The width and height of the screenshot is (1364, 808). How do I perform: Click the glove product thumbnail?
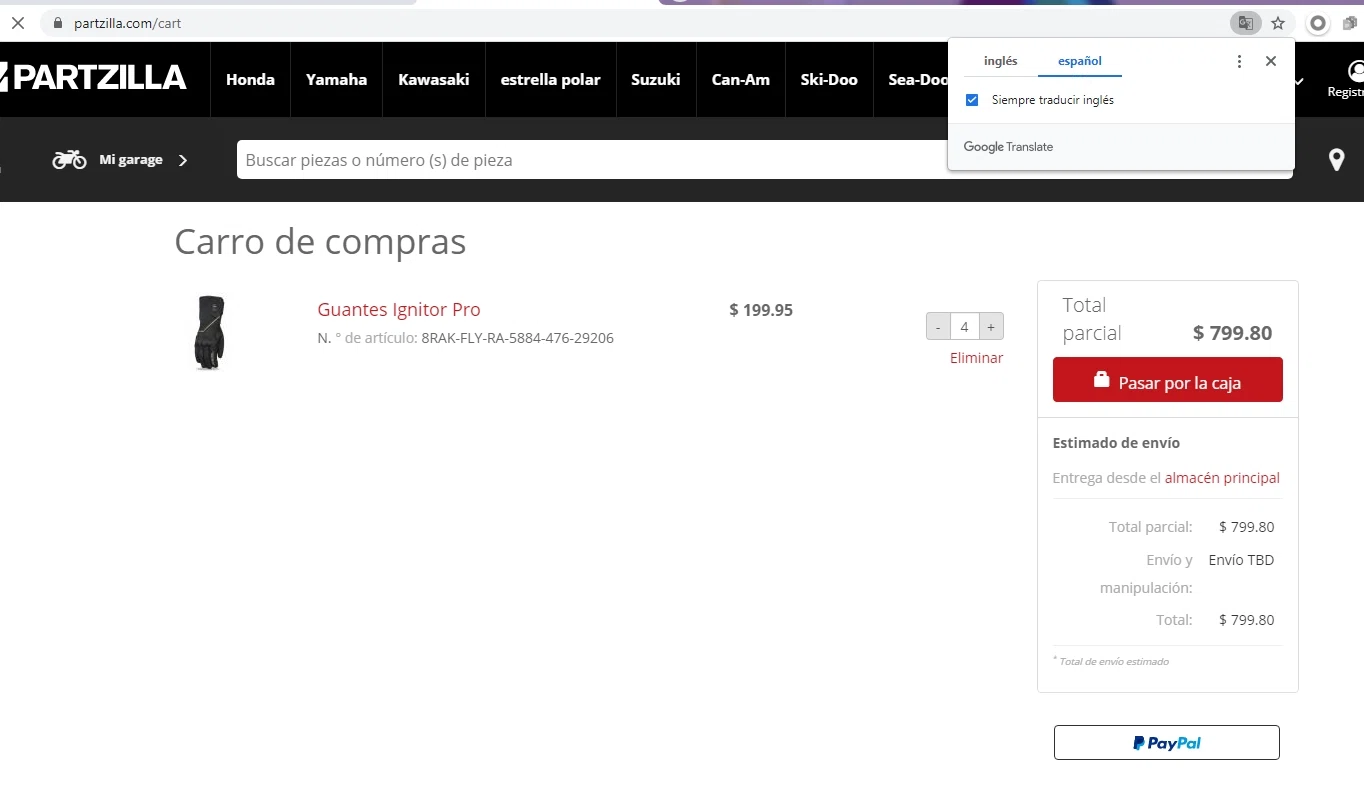209,333
